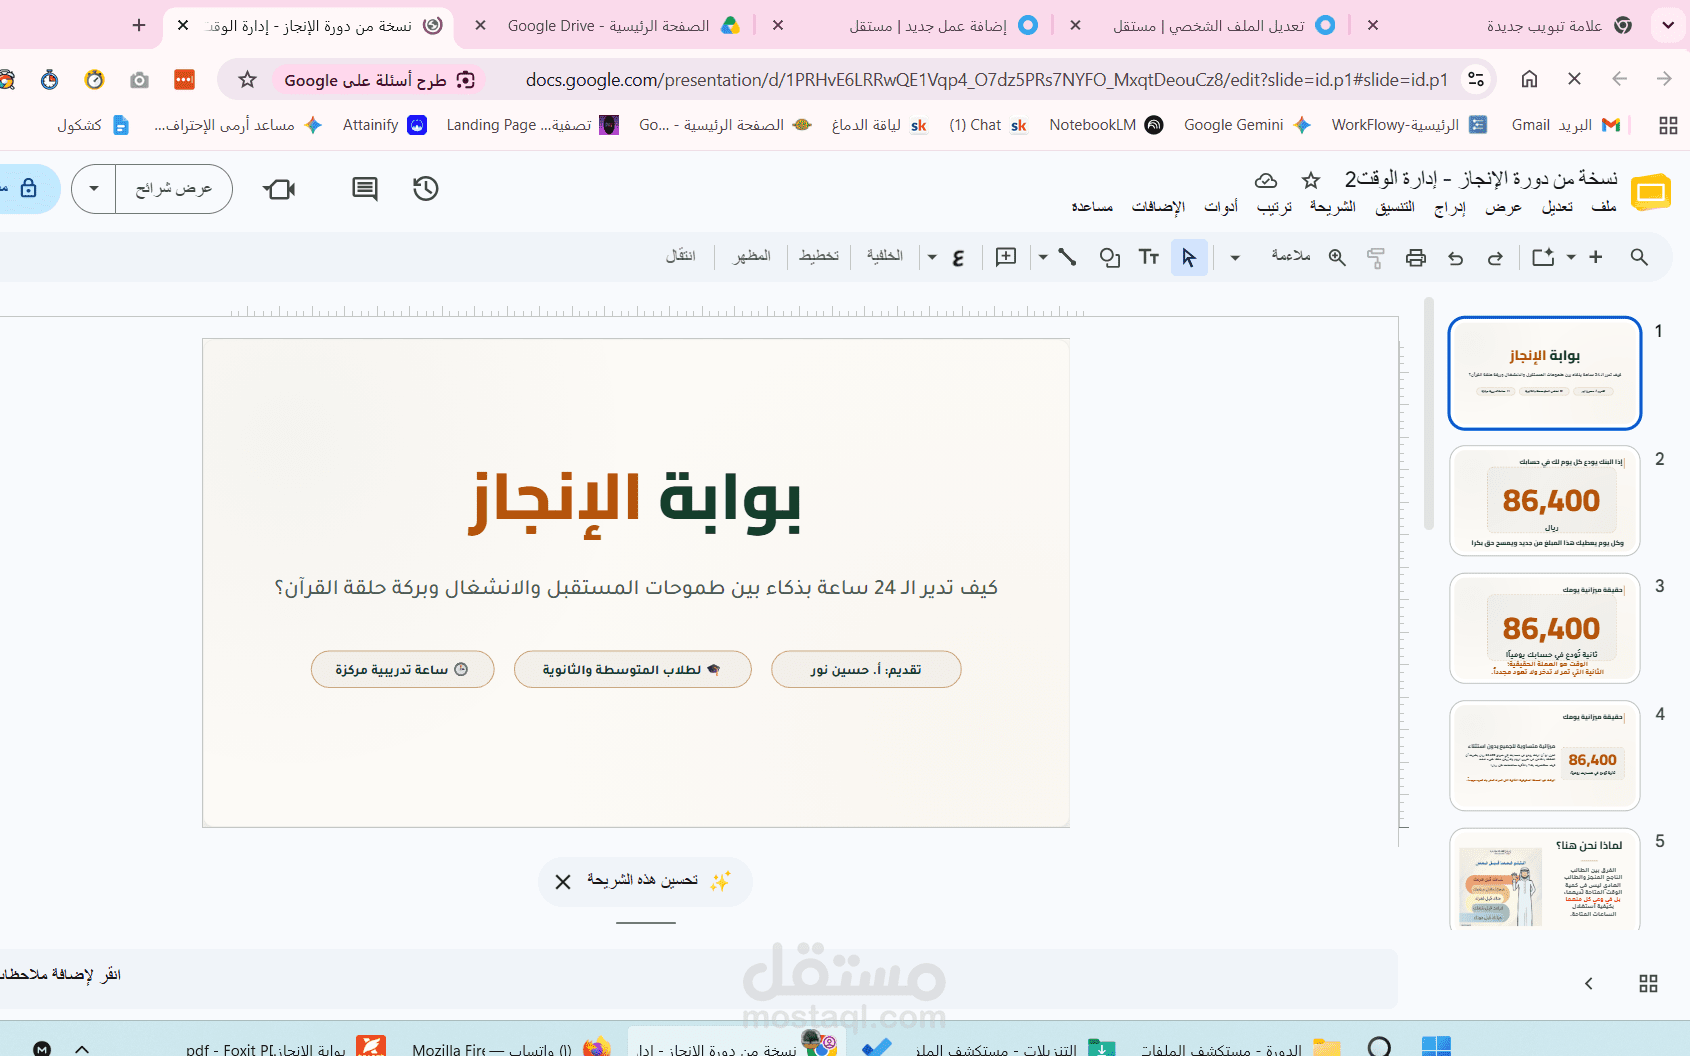Print the presentation using the printer icon
The width and height of the screenshot is (1690, 1056).
click(x=1416, y=257)
